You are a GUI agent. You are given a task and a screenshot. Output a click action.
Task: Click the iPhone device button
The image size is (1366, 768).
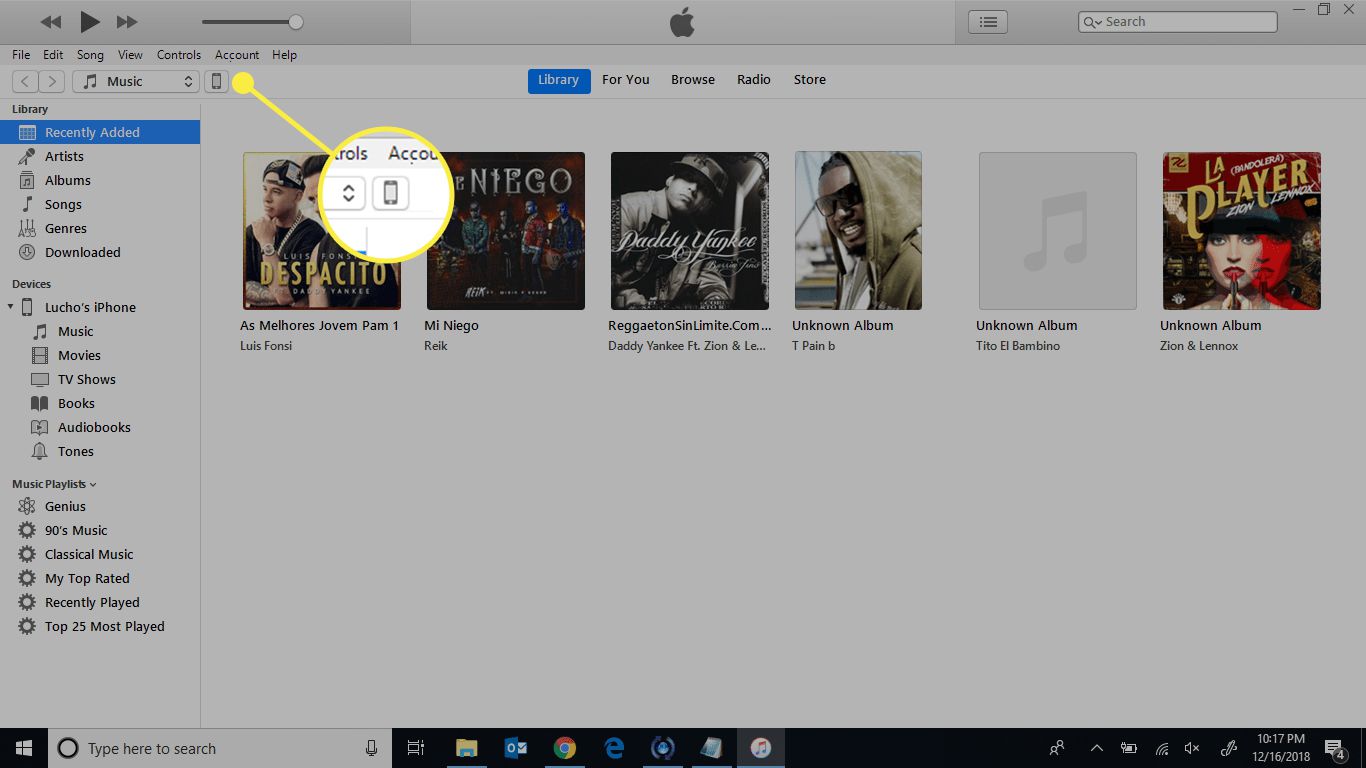(x=216, y=82)
